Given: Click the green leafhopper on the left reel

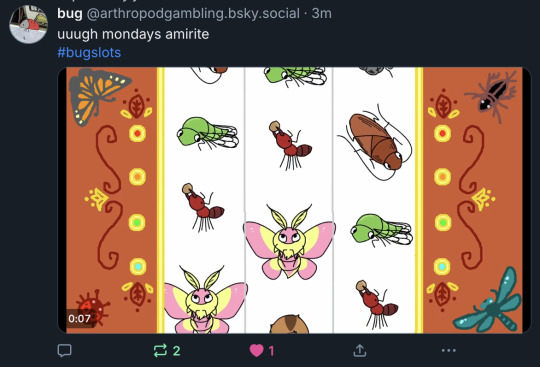Looking at the screenshot, I should click(x=208, y=134).
